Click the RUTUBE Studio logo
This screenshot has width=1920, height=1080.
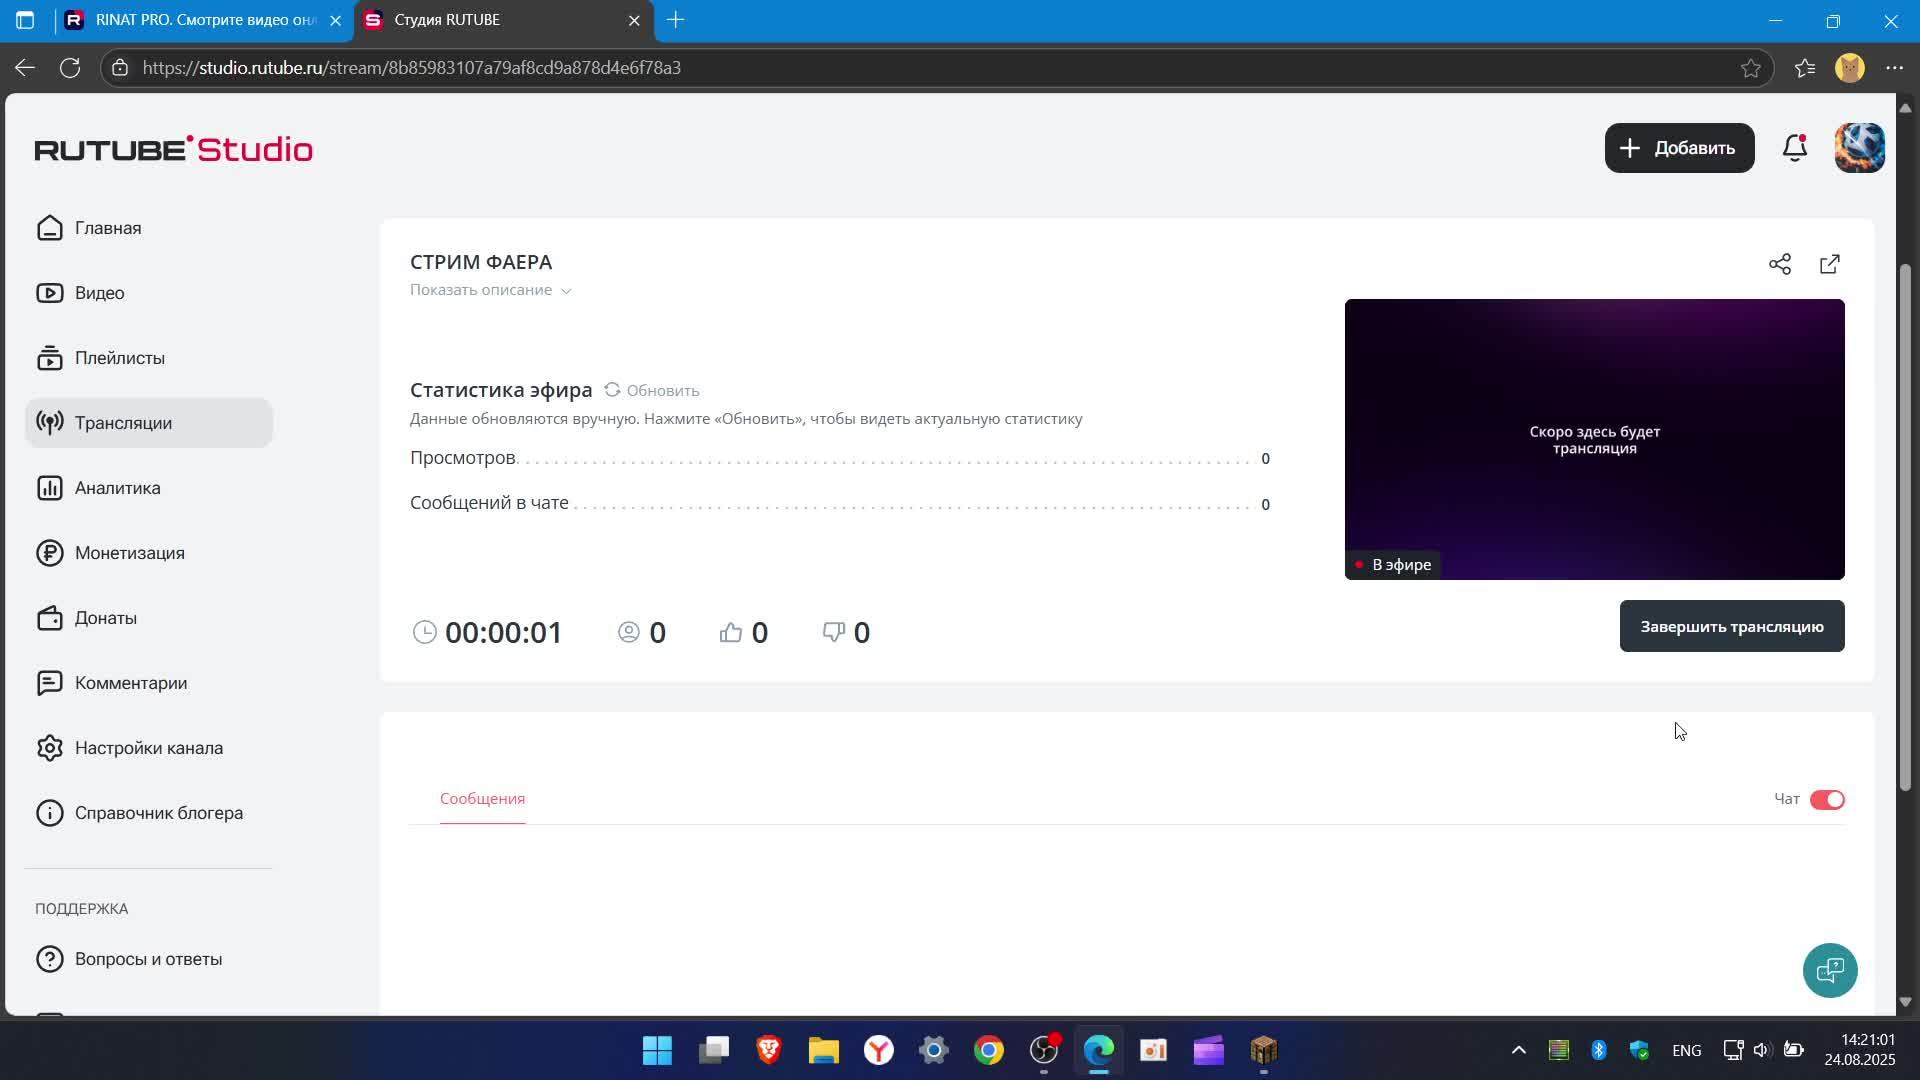(x=174, y=149)
